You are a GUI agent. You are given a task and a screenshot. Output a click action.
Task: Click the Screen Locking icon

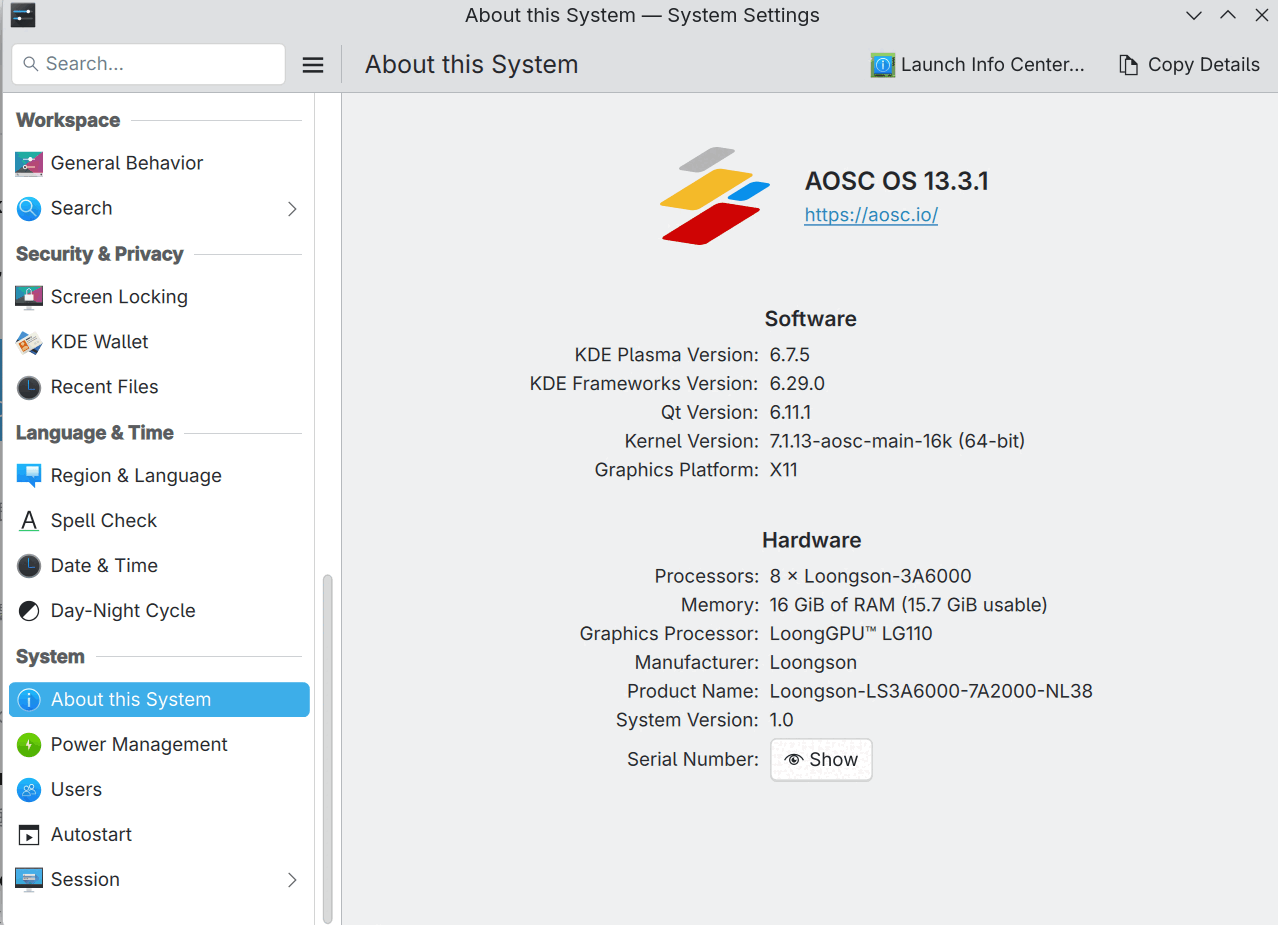[29, 297]
